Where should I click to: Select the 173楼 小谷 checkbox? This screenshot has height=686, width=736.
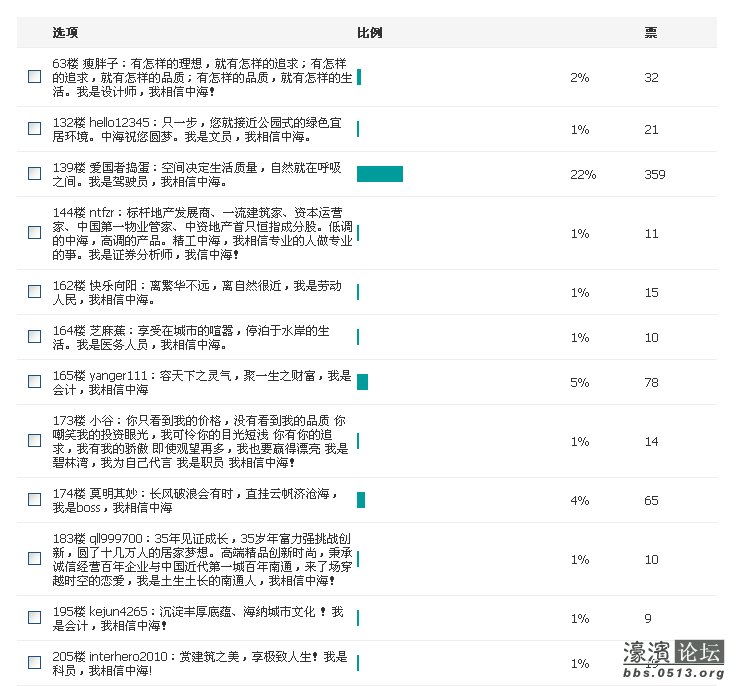(34, 441)
